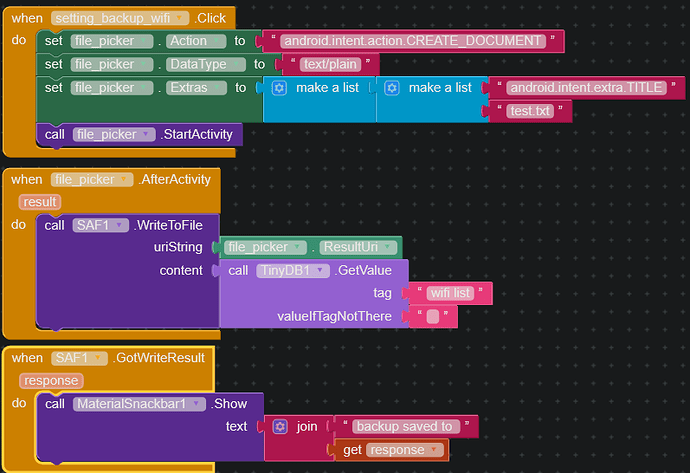Select the response parameter in the GotWriteResult event
This screenshot has width=690, height=473.
[50, 381]
